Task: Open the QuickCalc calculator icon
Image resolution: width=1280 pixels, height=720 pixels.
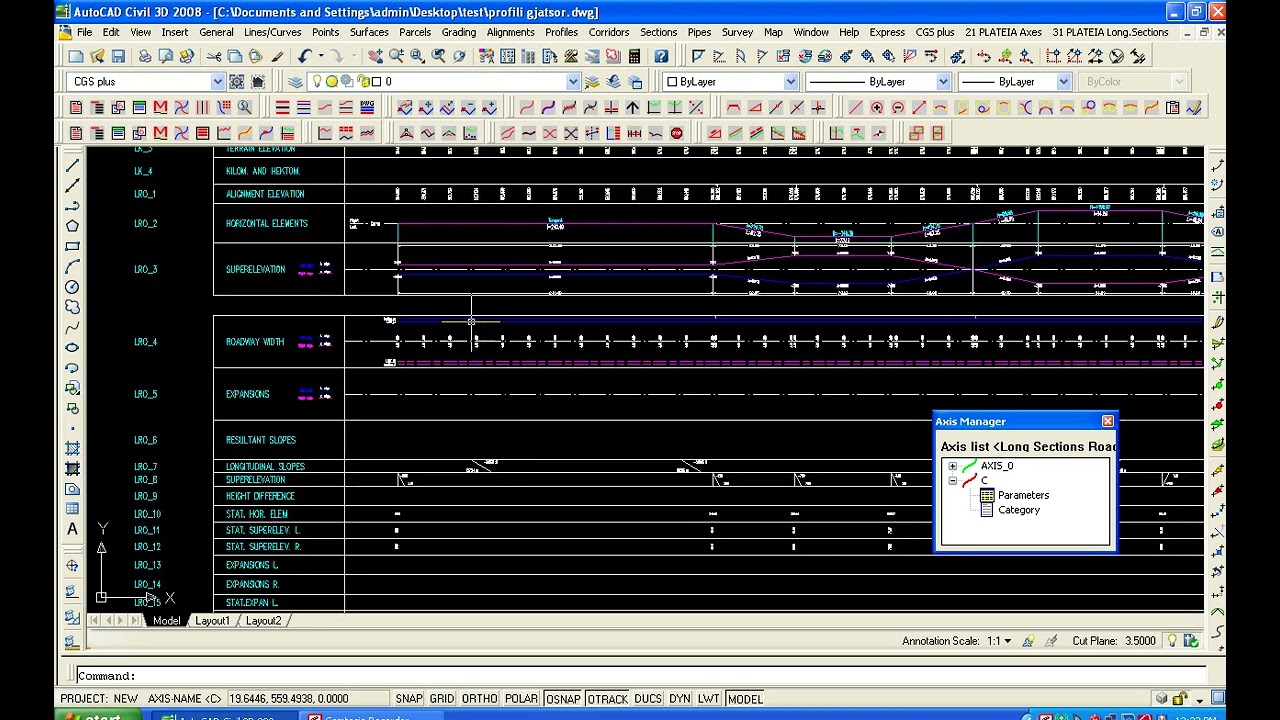Action: click(x=634, y=56)
